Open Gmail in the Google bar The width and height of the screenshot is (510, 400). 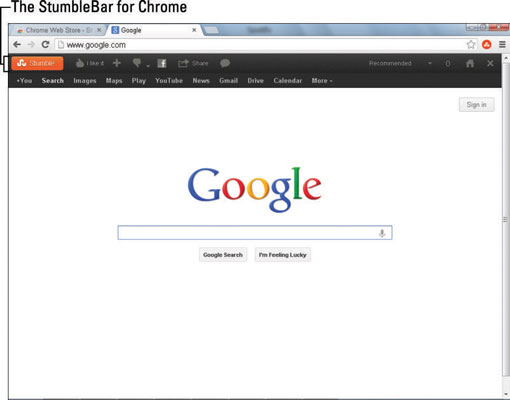[229, 81]
